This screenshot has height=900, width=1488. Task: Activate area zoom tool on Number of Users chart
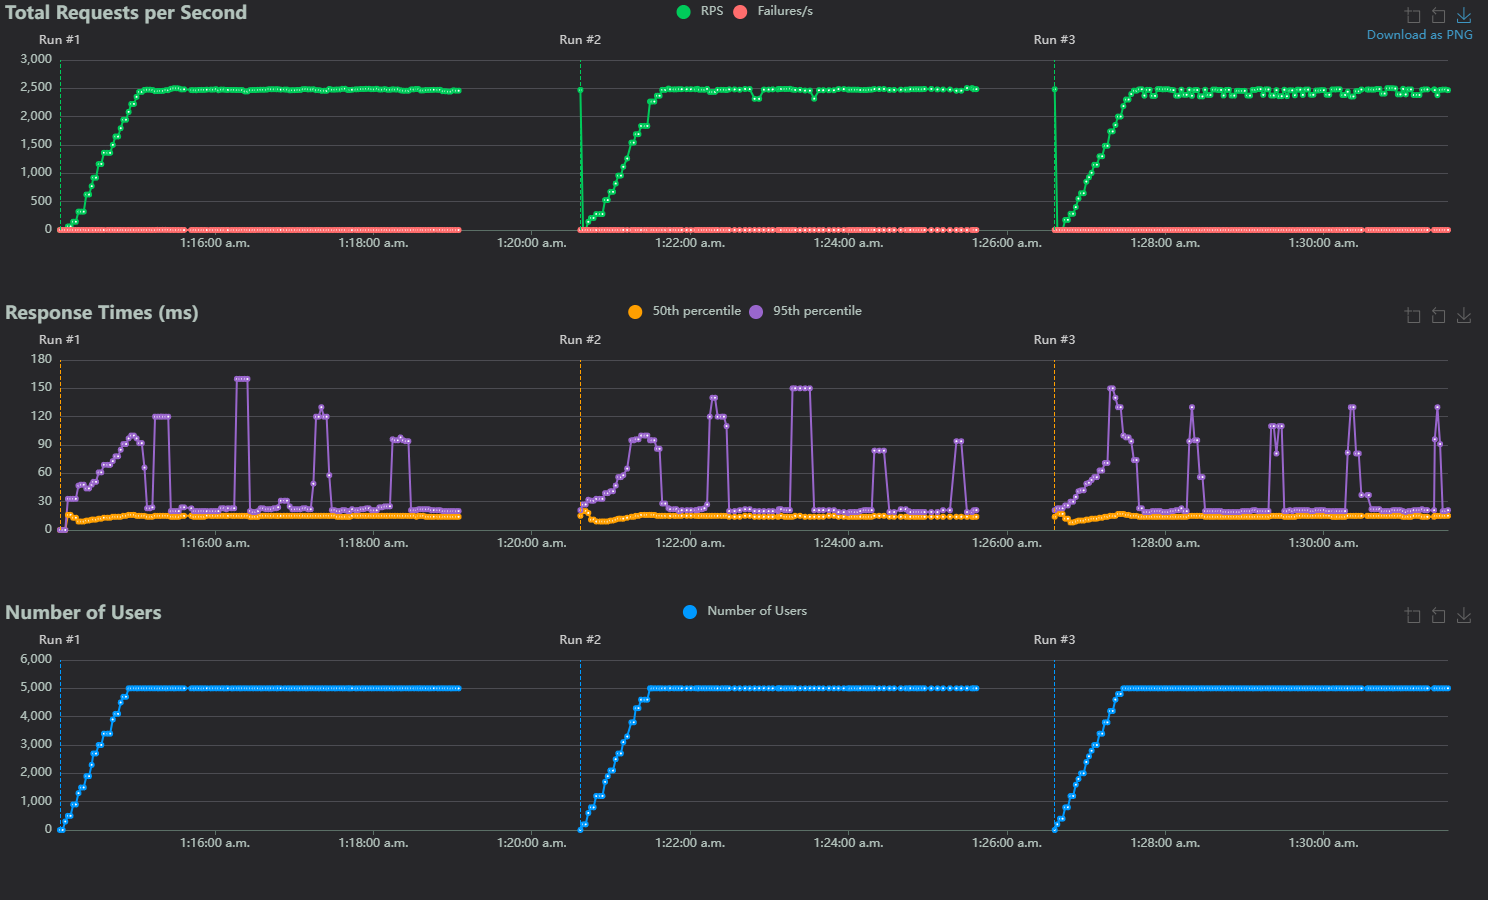[x=1413, y=615]
